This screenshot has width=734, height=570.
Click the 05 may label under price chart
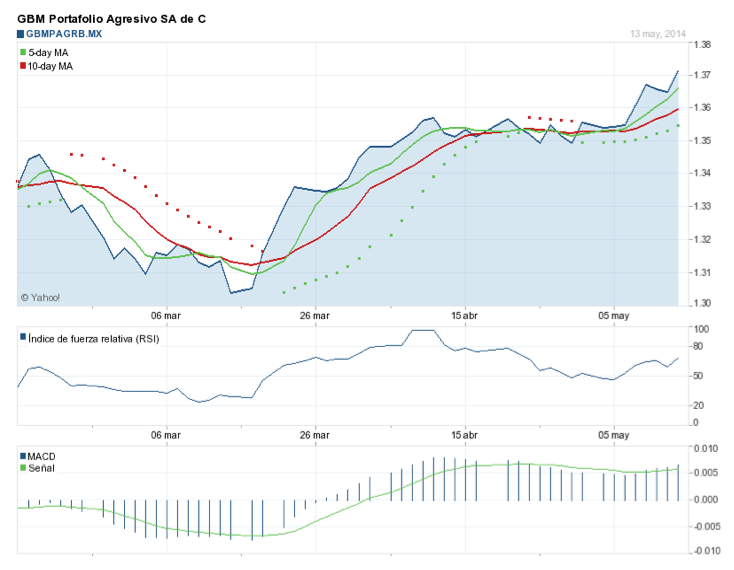tap(614, 316)
